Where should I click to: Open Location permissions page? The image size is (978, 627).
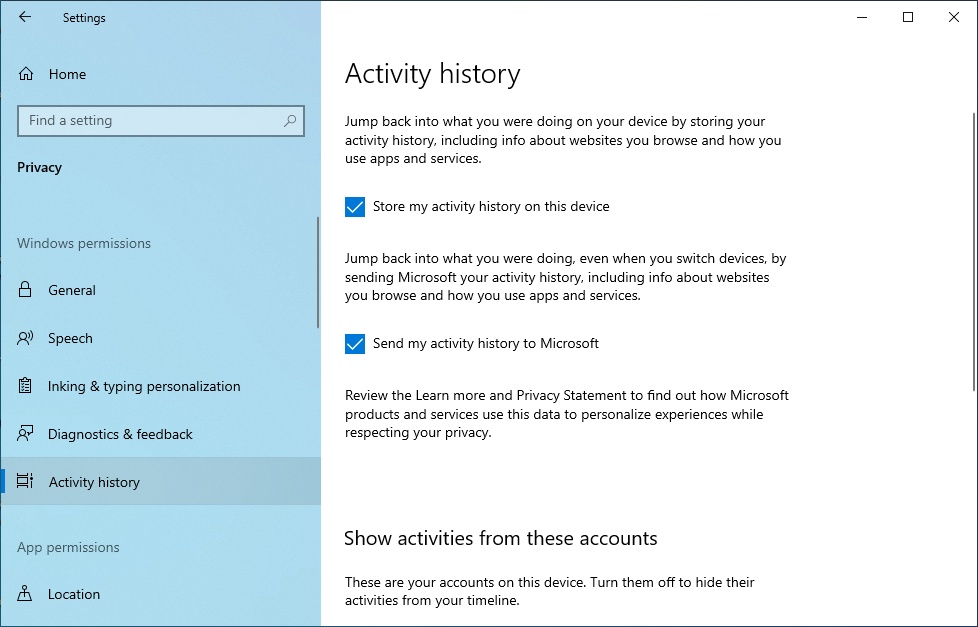point(74,594)
